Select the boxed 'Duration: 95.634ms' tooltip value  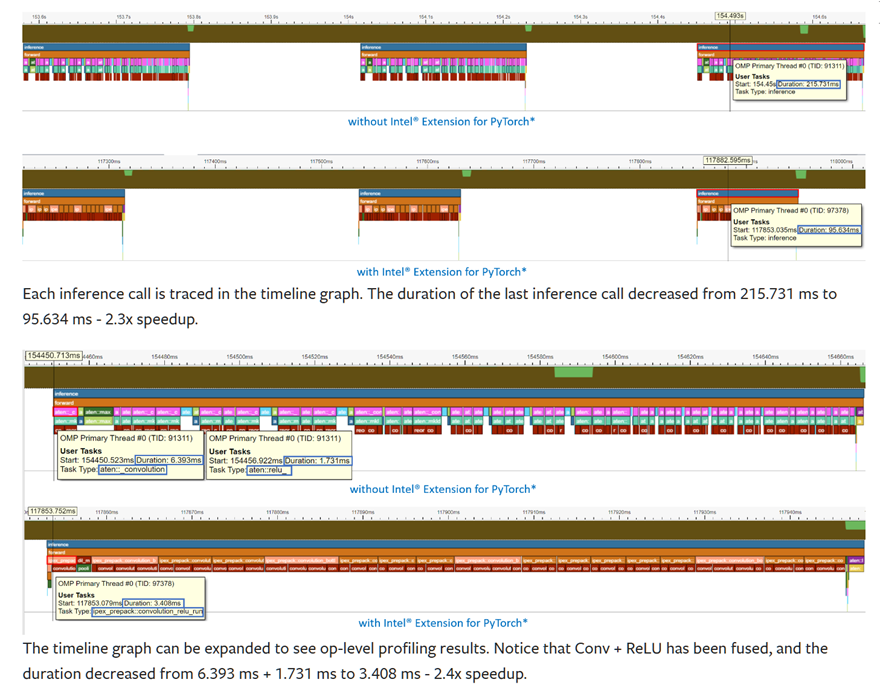point(829,230)
